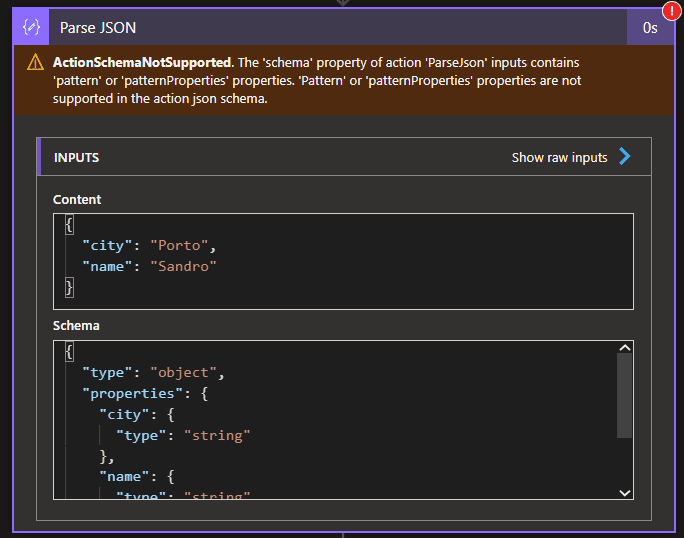
Task: Click the blue chevron beside Show raw inputs
Action: (625, 157)
